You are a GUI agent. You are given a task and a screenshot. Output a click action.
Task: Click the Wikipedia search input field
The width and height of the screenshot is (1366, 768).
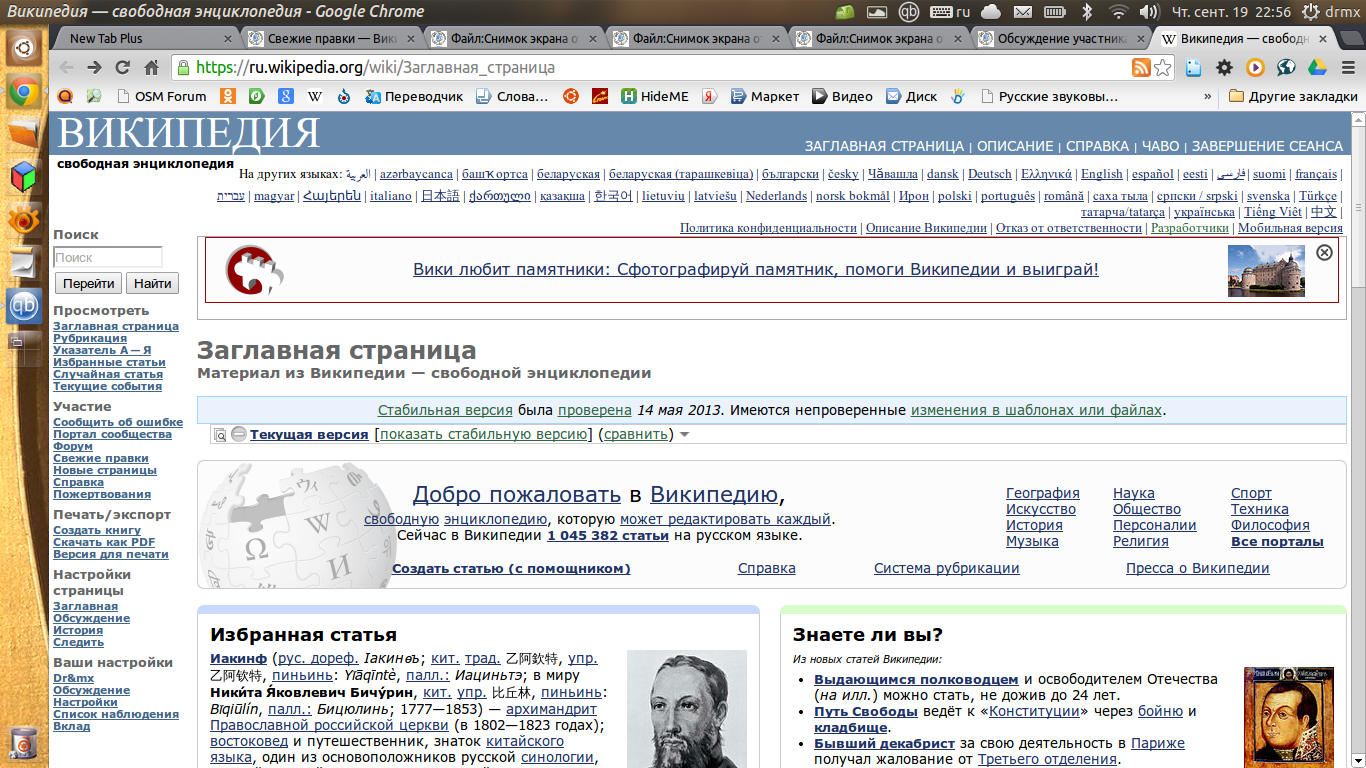[x=107, y=257]
